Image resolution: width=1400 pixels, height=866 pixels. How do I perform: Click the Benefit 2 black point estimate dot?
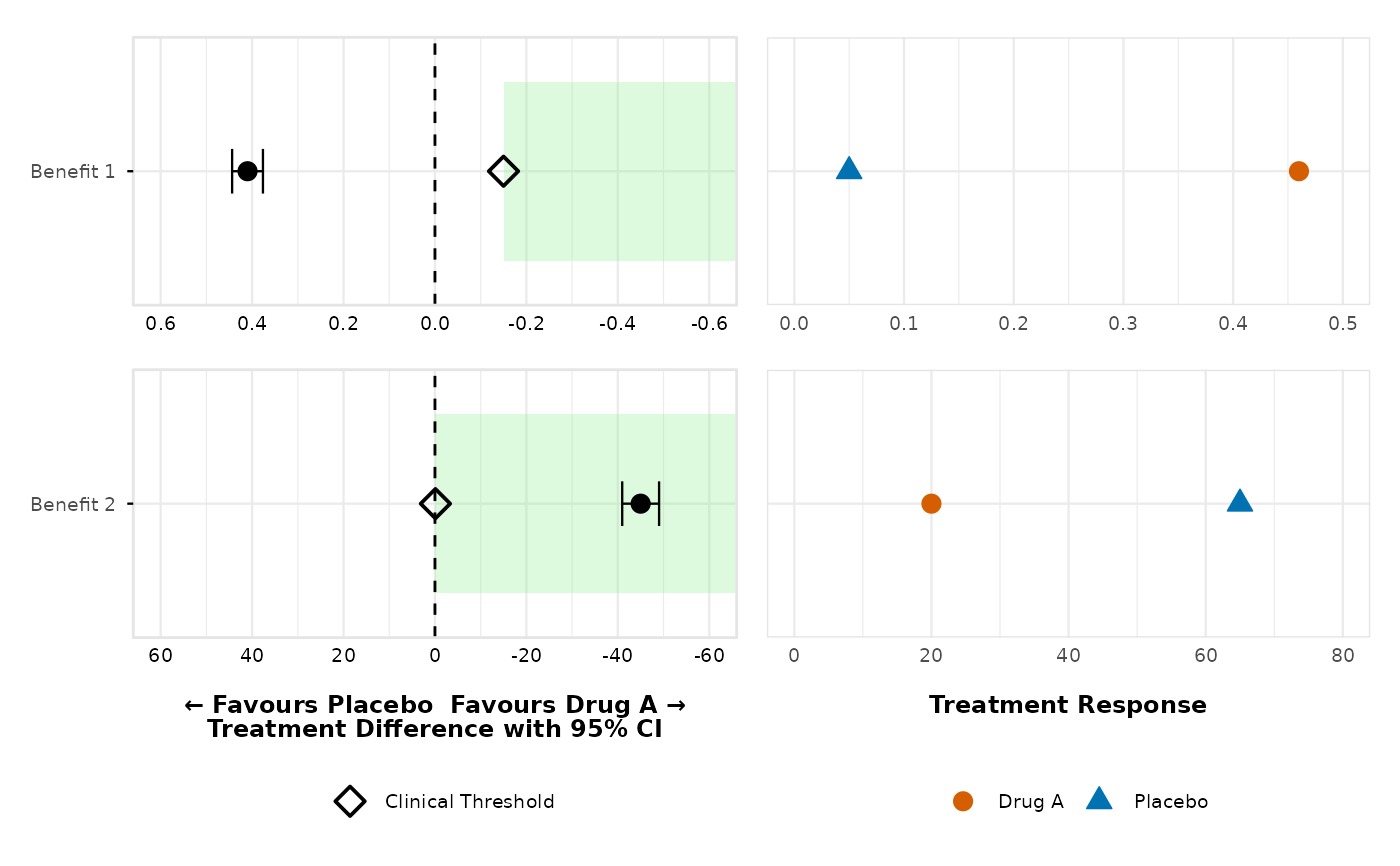[x=640, y=503]
